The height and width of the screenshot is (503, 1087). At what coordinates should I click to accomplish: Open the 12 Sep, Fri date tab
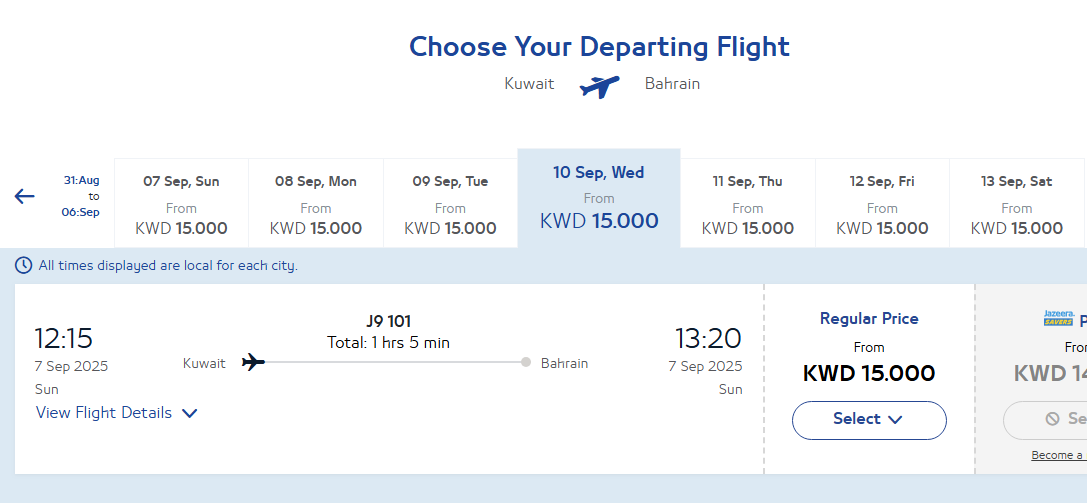tap(882, 203)
